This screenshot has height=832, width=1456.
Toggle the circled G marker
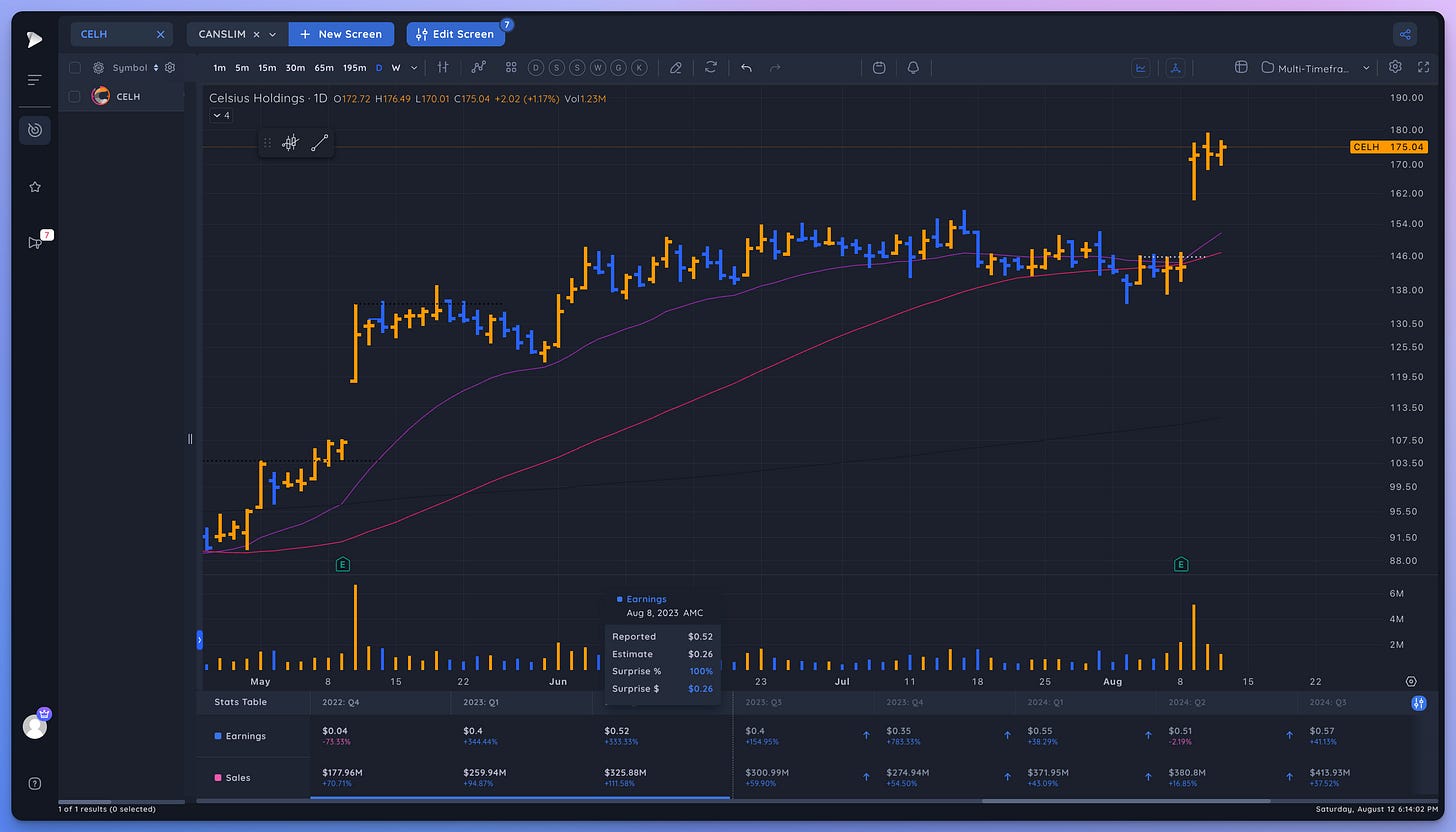point(619,68)
